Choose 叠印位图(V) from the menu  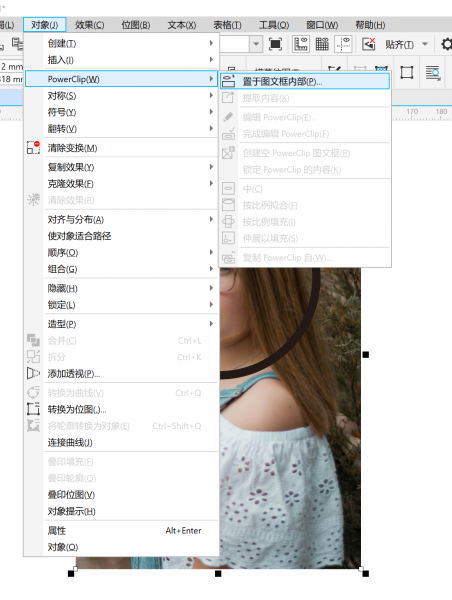coord(121,494)
